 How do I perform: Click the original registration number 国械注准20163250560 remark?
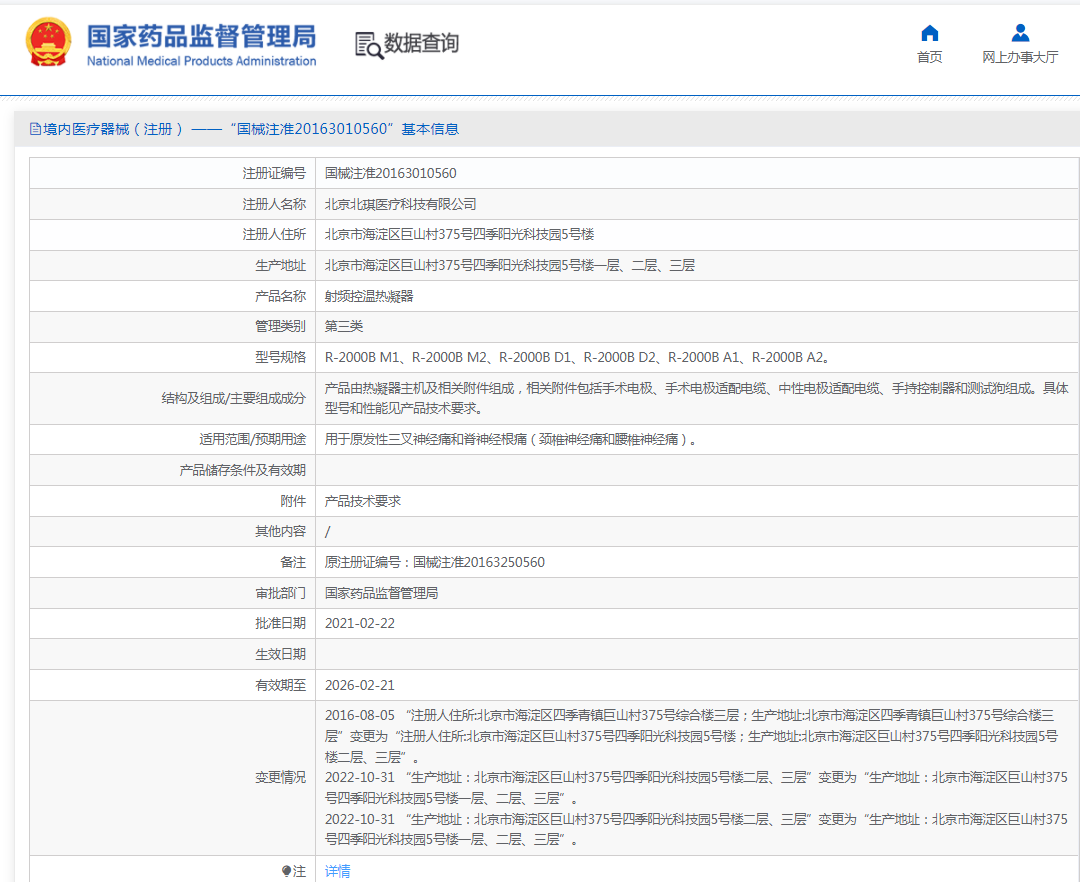[x=435, y=562]
